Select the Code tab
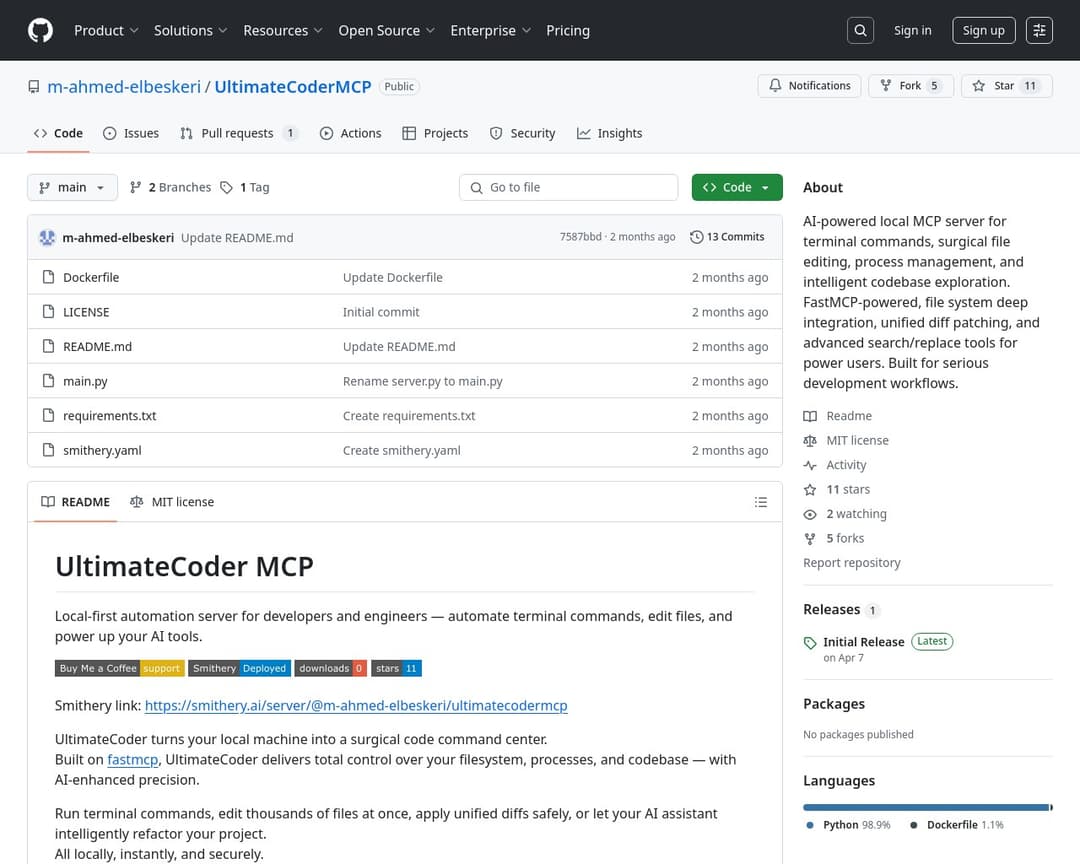Viewport: 1080px width, 864px height. [59, 134]
